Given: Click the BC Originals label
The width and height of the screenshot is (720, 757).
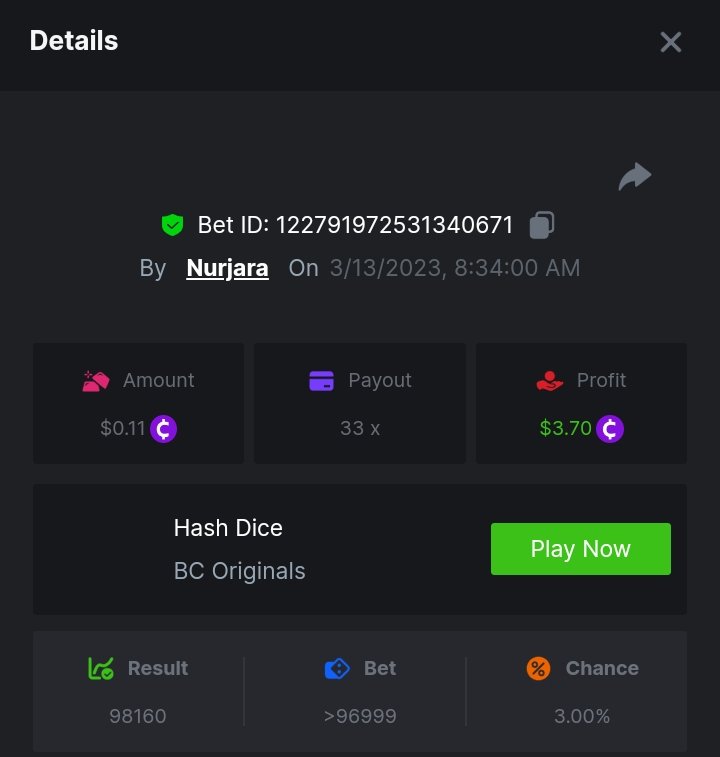Looking at the screenshot, I should coord(239,571).
